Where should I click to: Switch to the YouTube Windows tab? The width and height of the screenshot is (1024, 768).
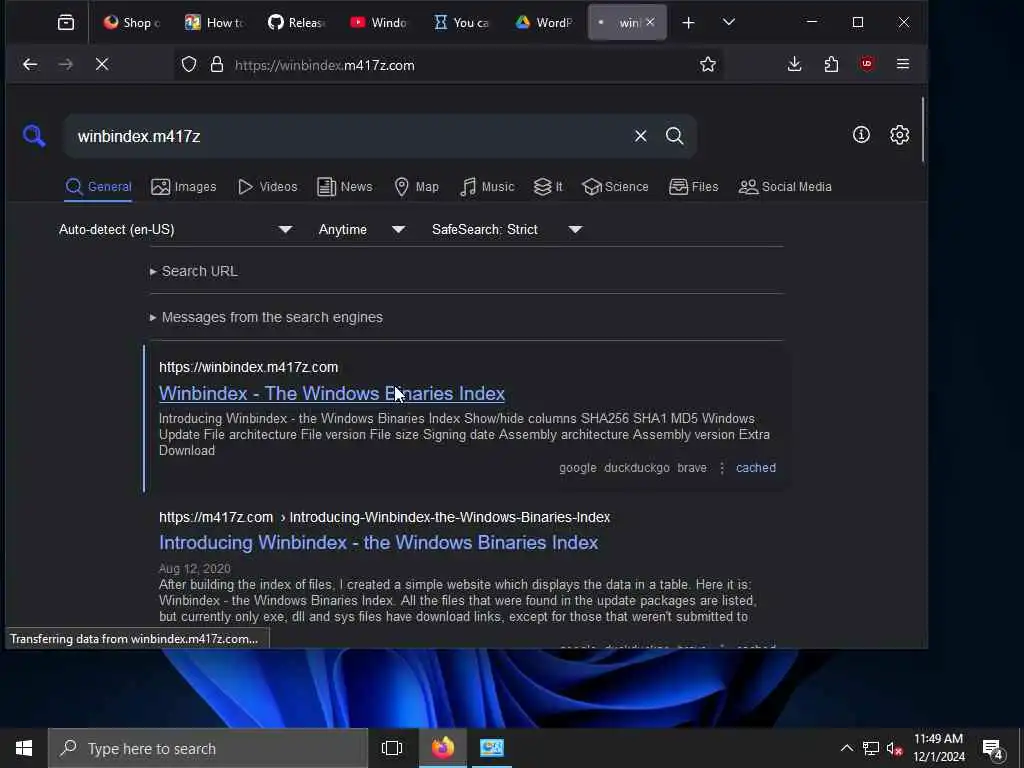pyautogui.click(x=379, y=23)
